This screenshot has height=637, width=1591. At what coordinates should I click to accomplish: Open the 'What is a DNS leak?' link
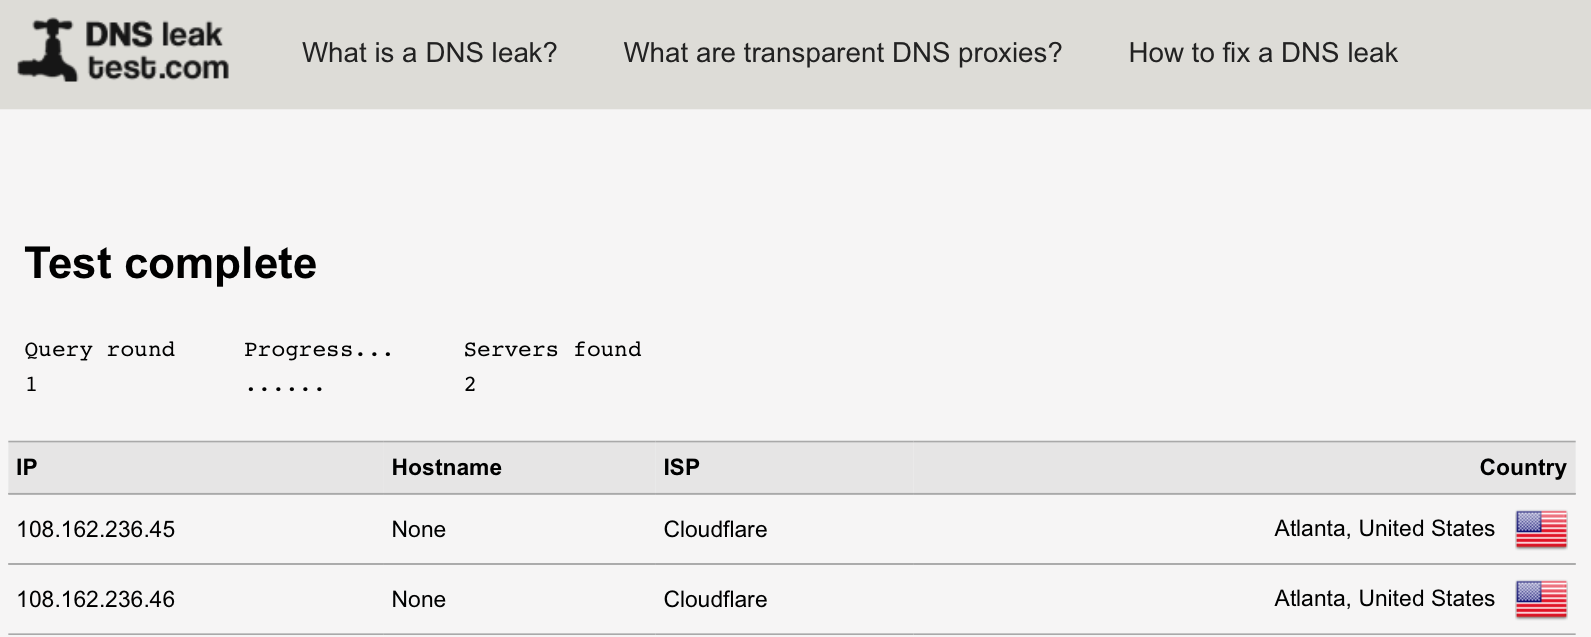click(430, 53)
